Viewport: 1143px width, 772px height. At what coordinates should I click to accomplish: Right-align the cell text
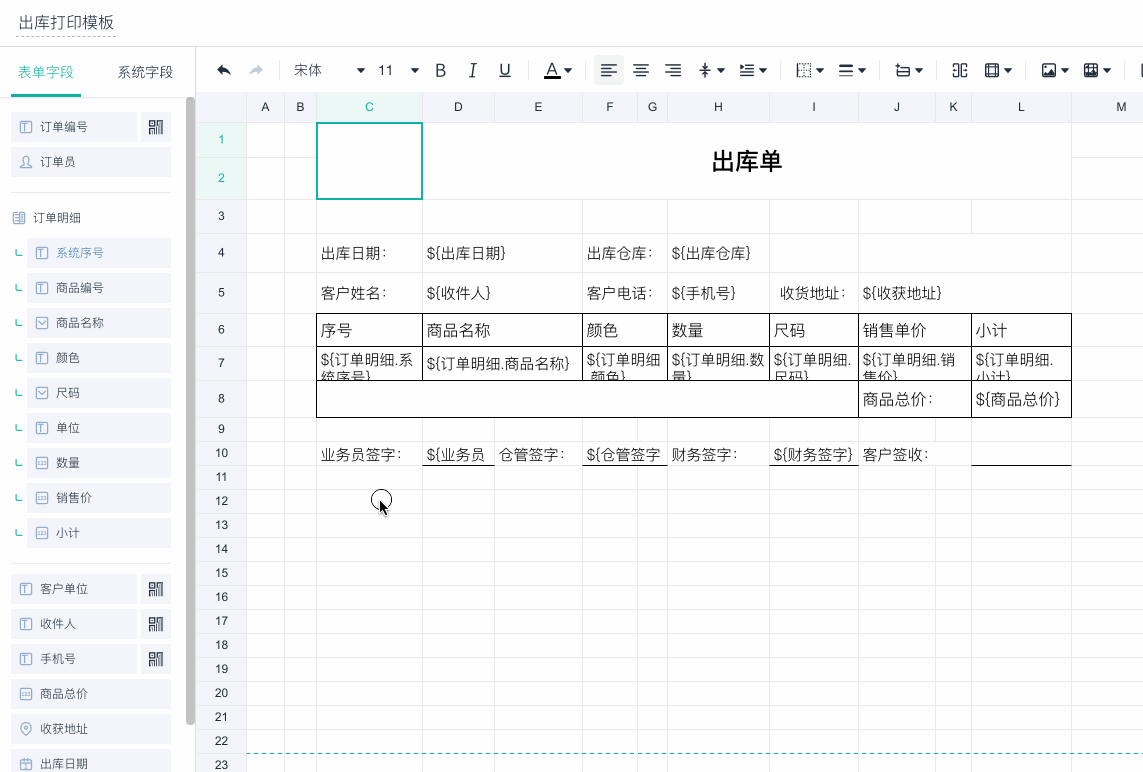click(x=673, y=70)
